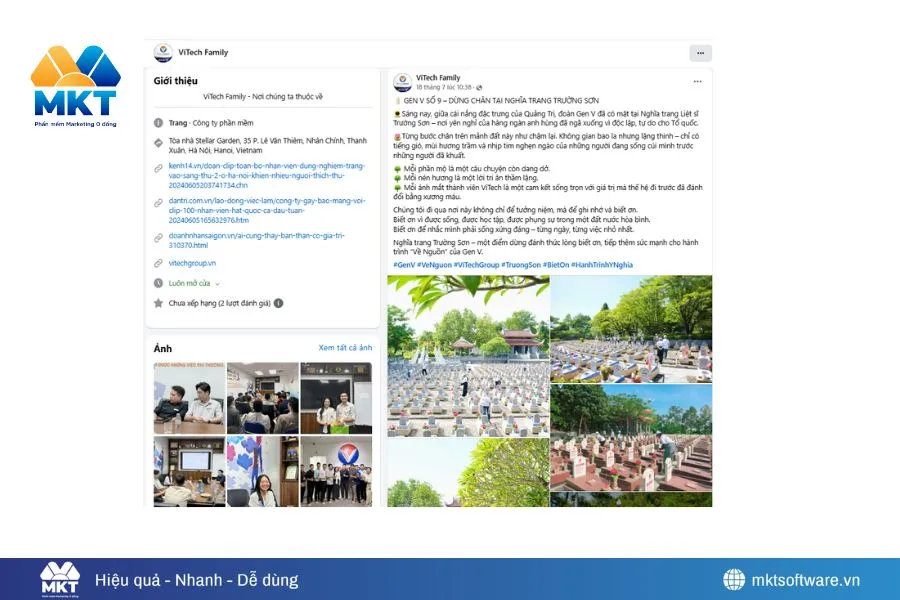
Task: Click the location pin icon in Giới thiệu panel
Action: coord(158,143)
